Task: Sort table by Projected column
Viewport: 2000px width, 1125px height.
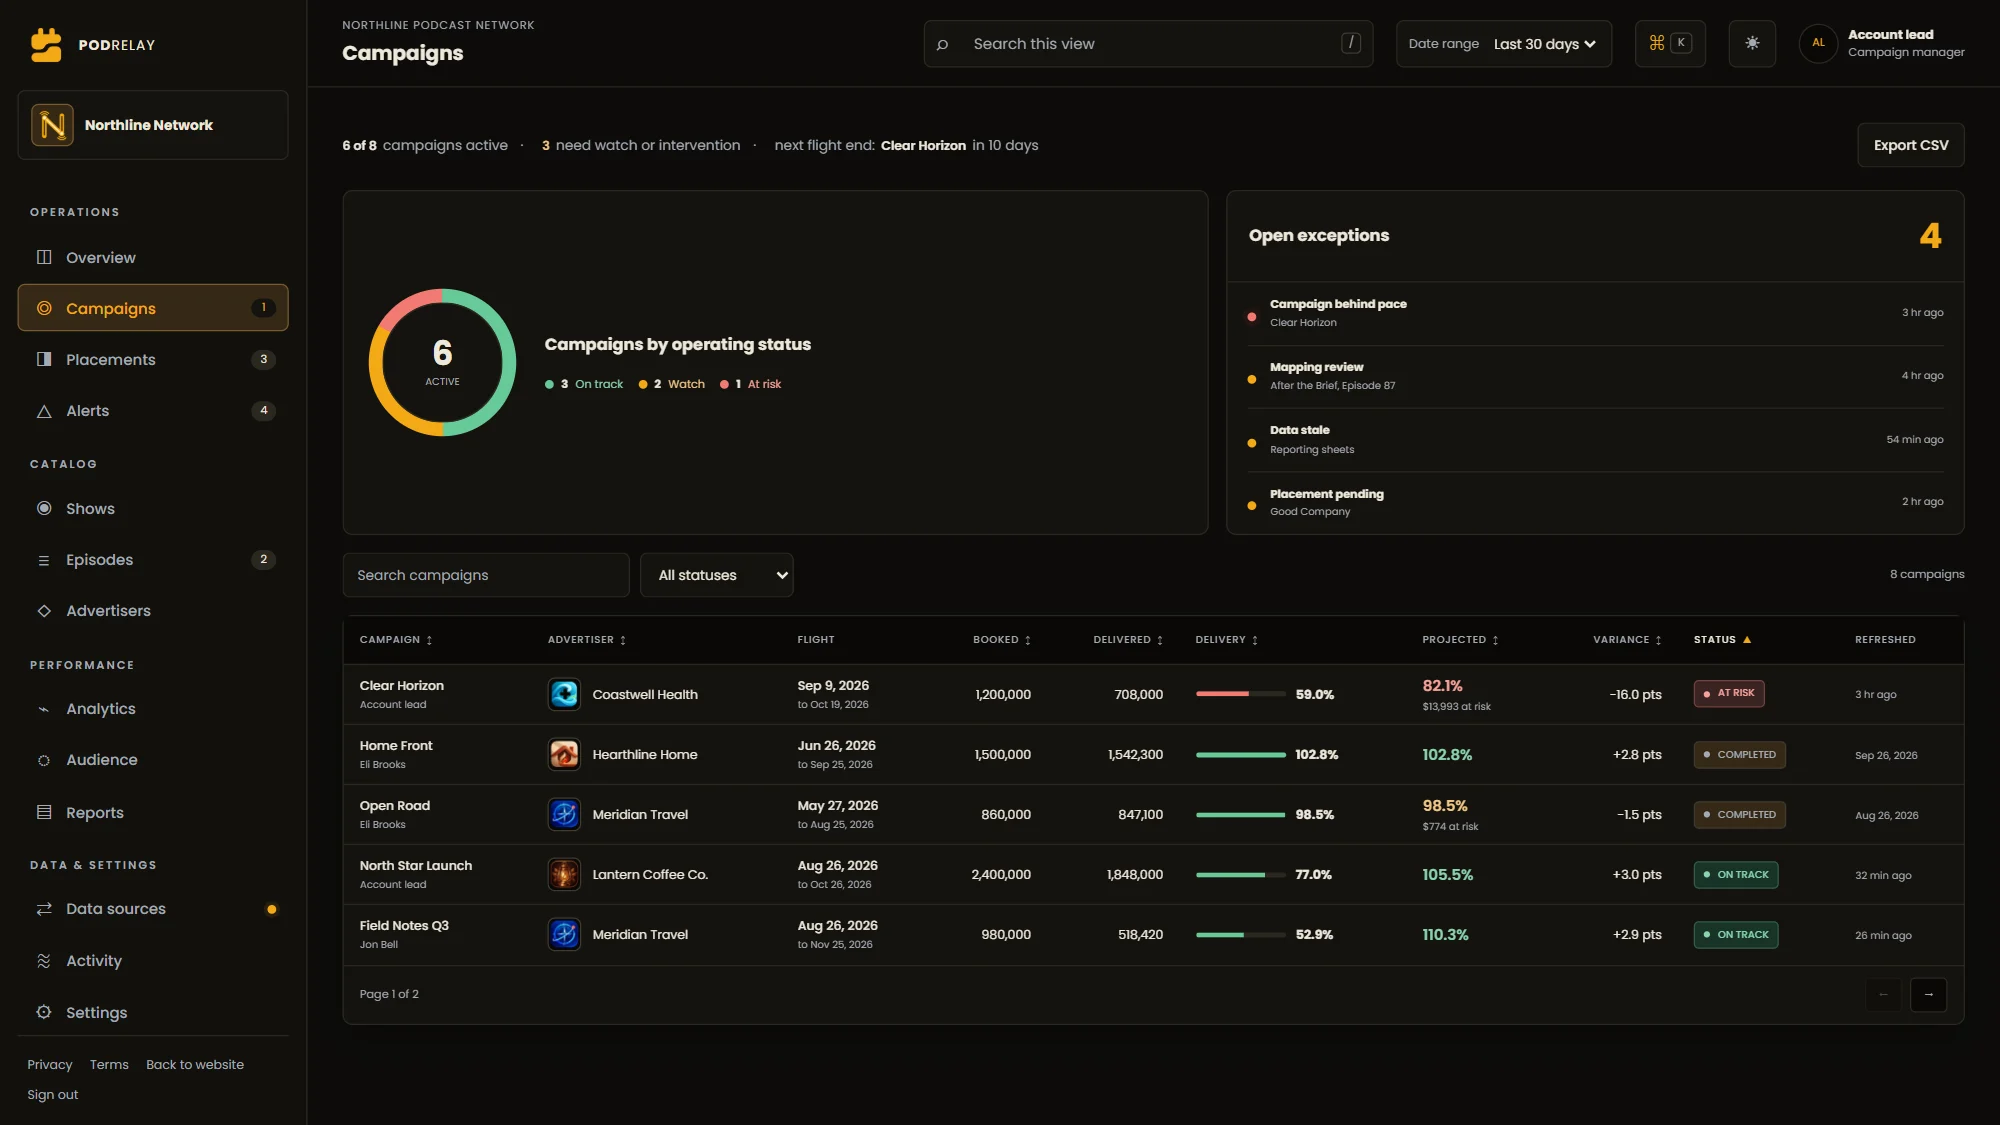Action: pyautogui.click(x=1460, y=640)
